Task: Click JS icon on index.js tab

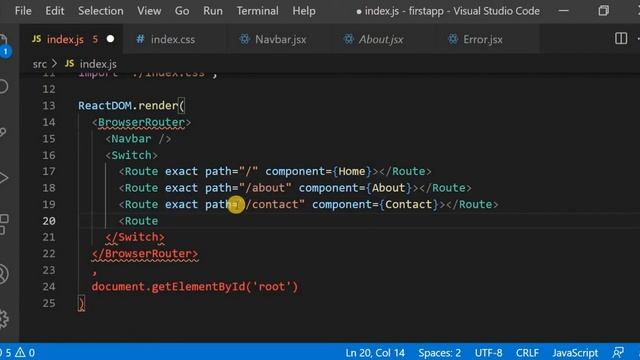Action: (37, 39)
